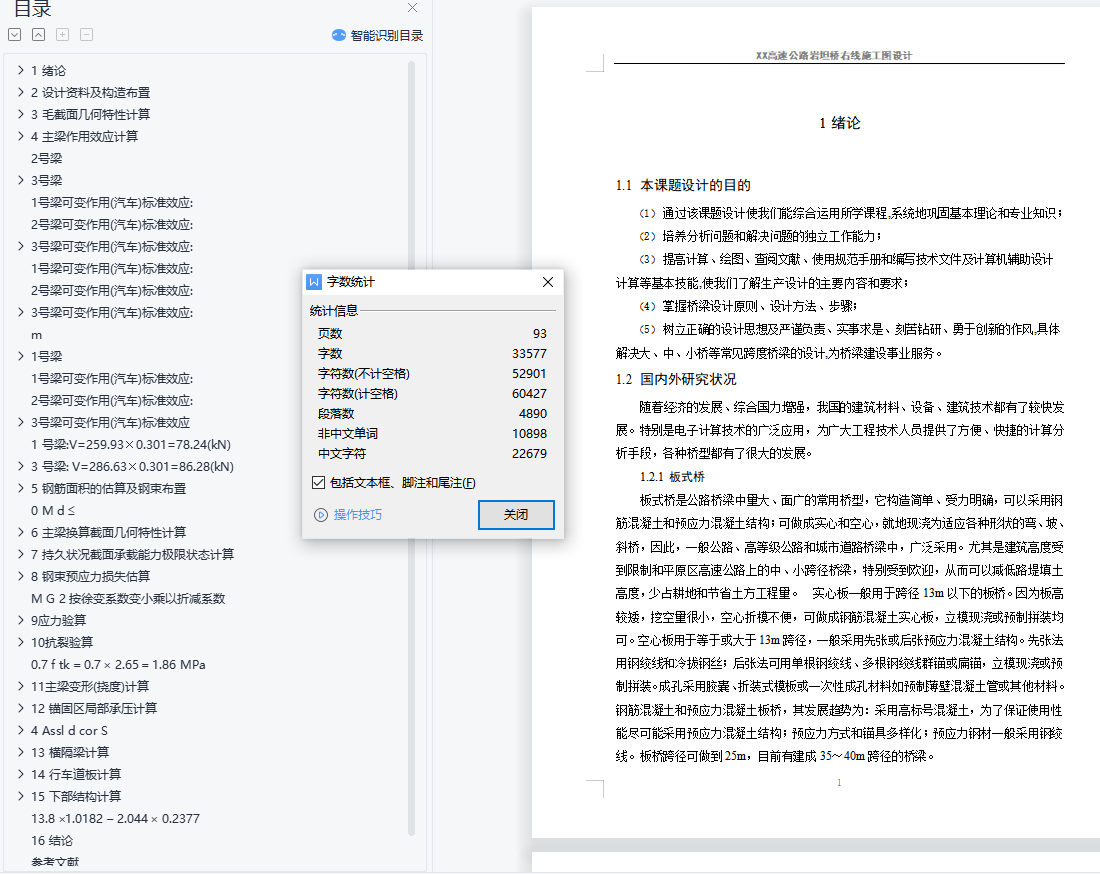Click the minus demote-heading icon
The height and width of the screenshot is (874, 1100).
[86, 34]
